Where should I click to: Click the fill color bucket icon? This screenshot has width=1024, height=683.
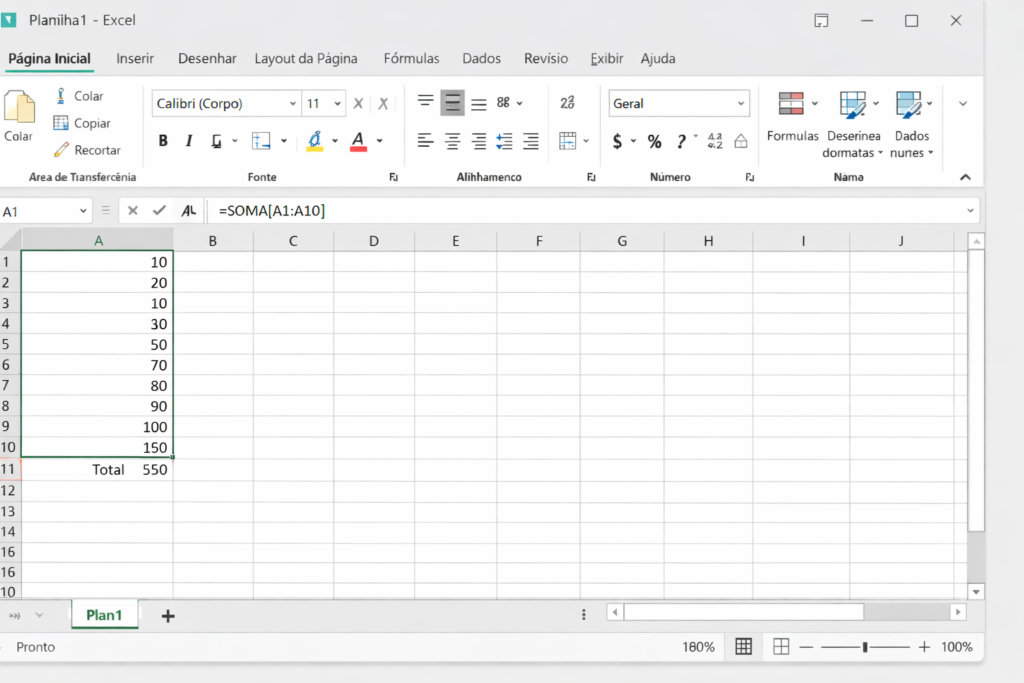point(315,141)
